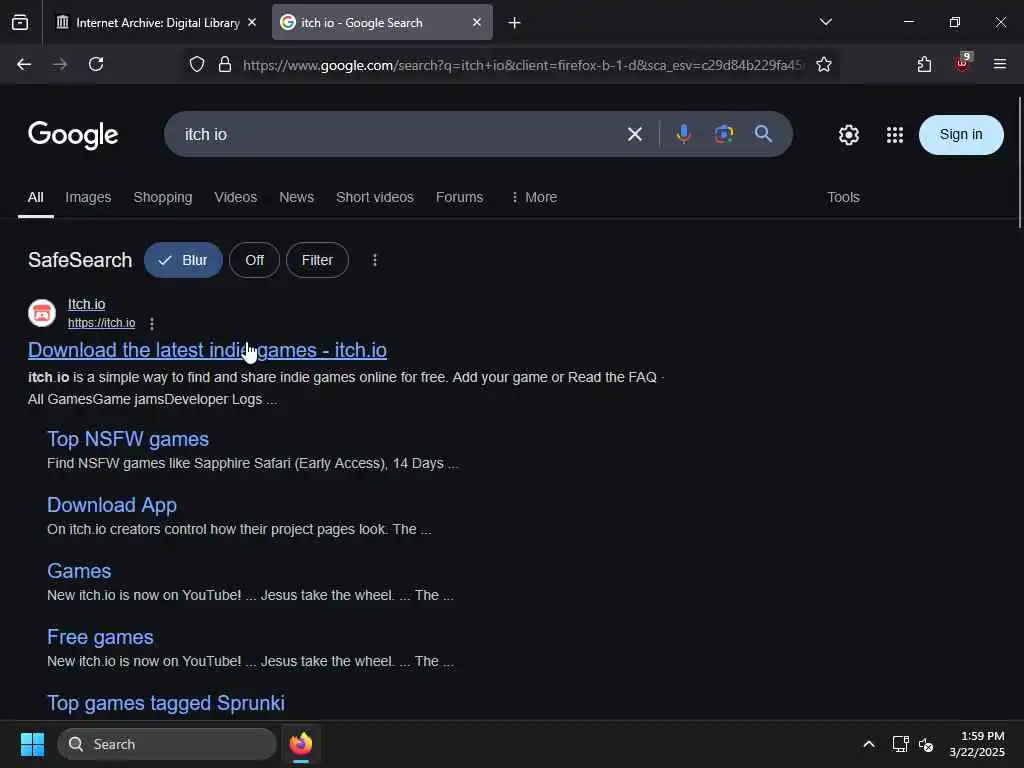Open the muted volume tray icon
Viewport: 1024px width, 768px height.
(x=926, y=744)
